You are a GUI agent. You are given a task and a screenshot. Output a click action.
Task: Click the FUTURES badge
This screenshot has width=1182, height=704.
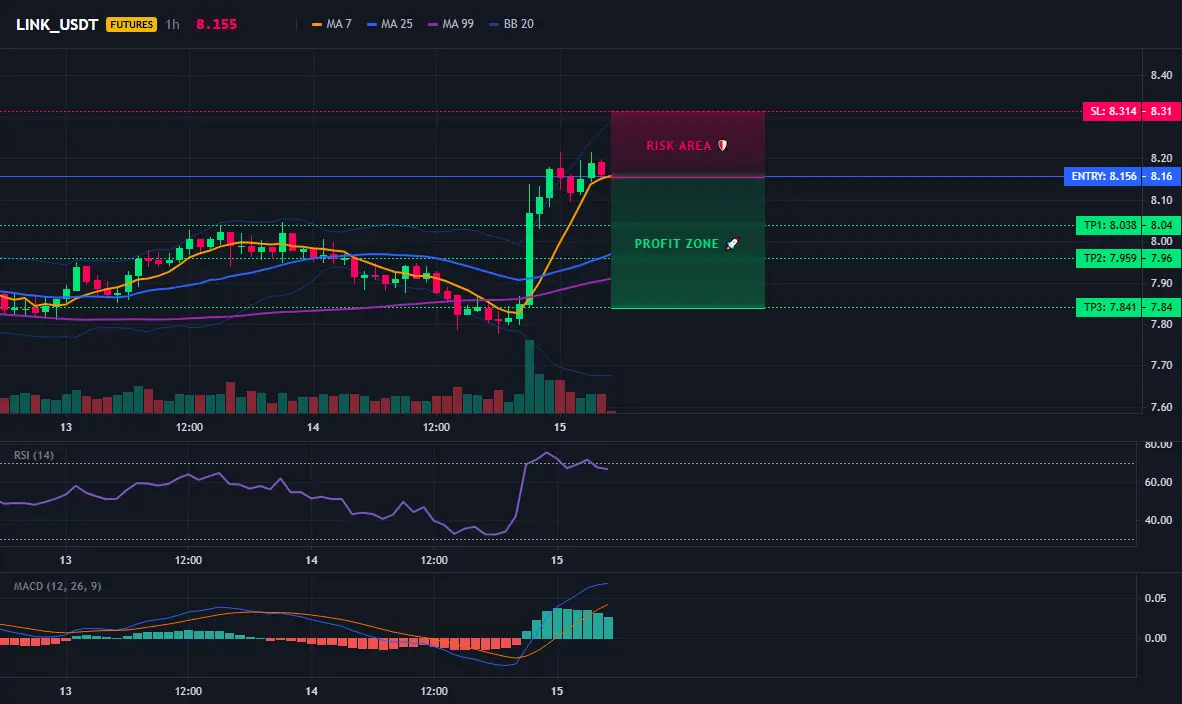point(131,24)
